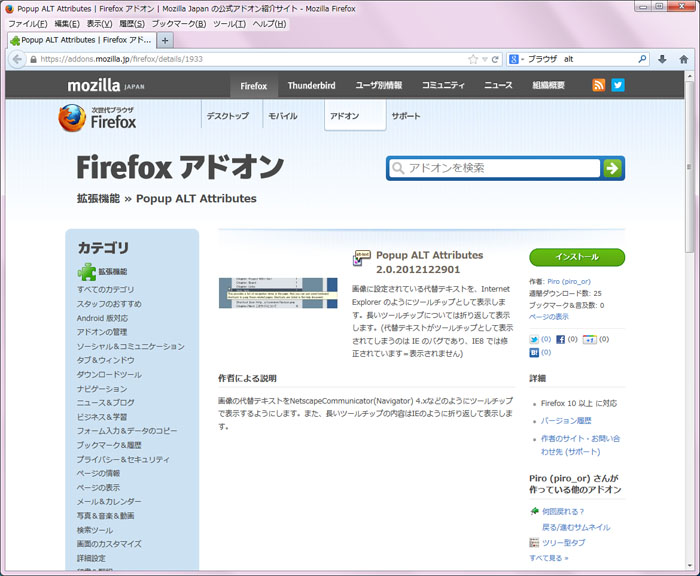Open a new tab with plus button
The width and height of the screenshot is (700, 576).
(x=165, y=40)
